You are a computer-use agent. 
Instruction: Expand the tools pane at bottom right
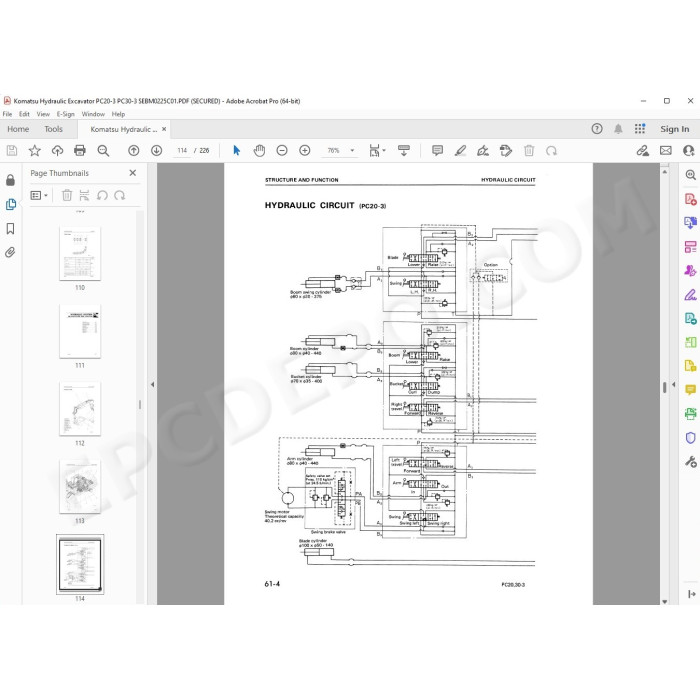692,594
